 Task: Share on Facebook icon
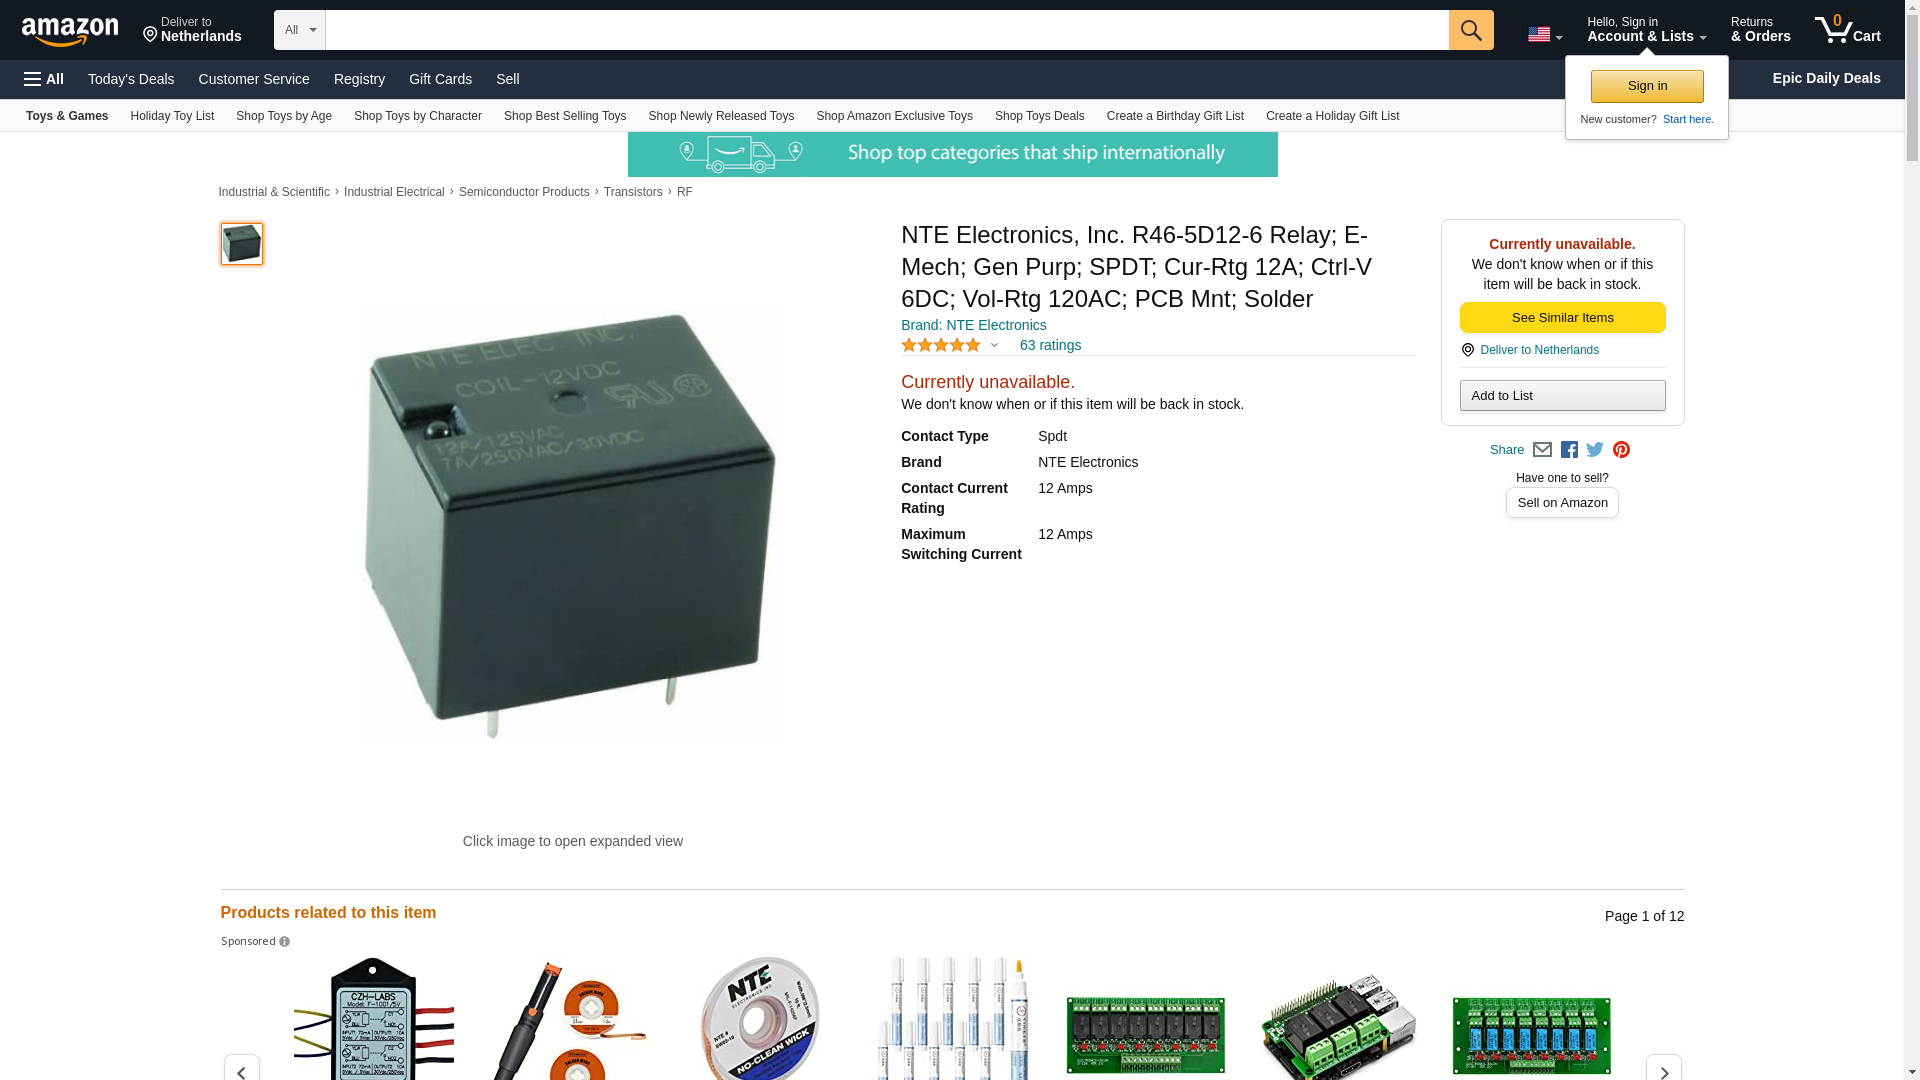coord(1569,450)
